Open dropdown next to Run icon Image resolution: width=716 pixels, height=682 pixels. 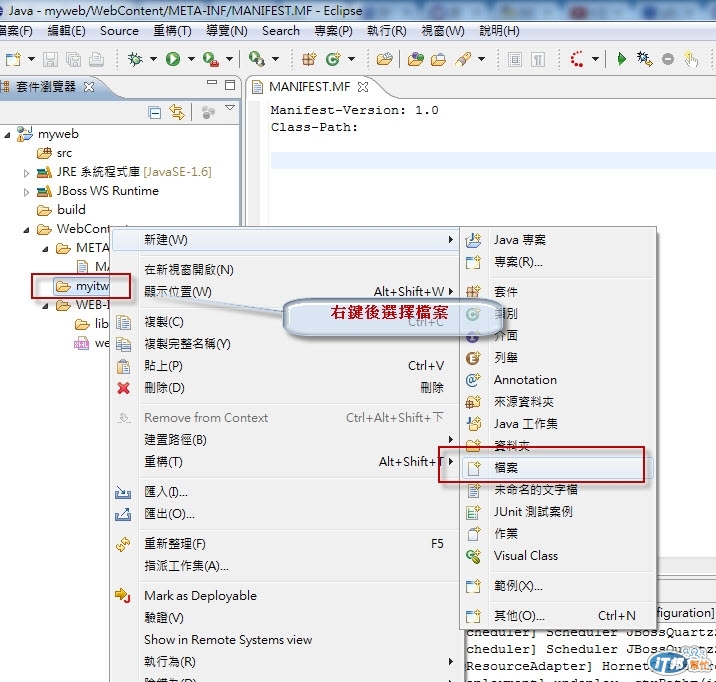pos(191,59)
